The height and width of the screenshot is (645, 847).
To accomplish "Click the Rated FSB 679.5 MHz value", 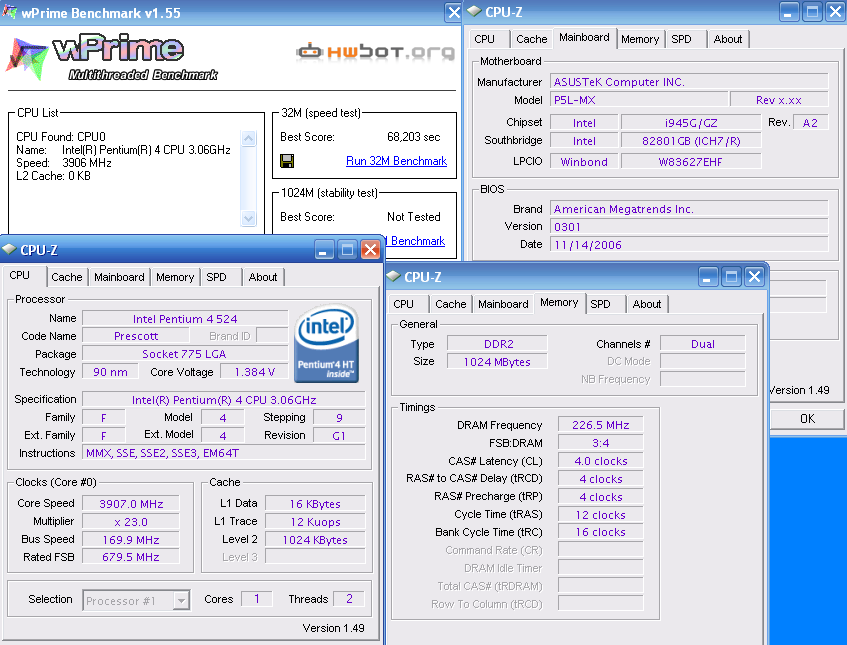I will 131,557.
